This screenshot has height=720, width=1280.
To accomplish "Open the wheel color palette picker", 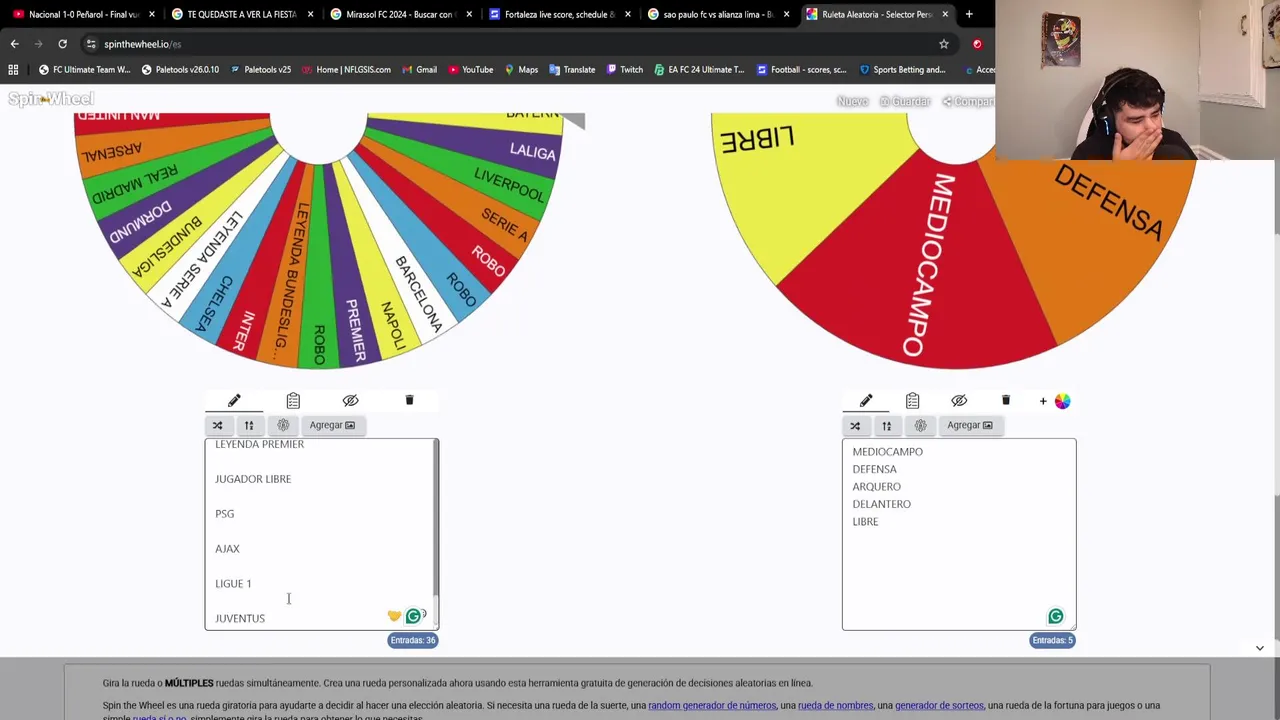I will [1062, 401].
